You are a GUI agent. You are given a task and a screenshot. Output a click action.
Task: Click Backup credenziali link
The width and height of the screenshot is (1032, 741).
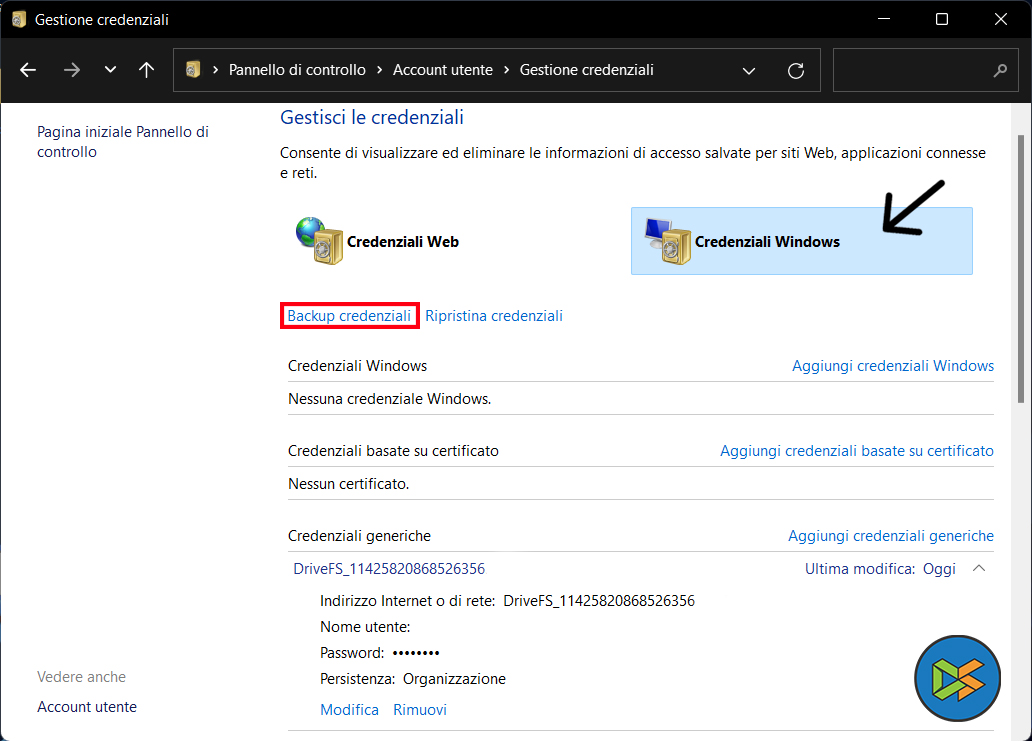point(348,316)
